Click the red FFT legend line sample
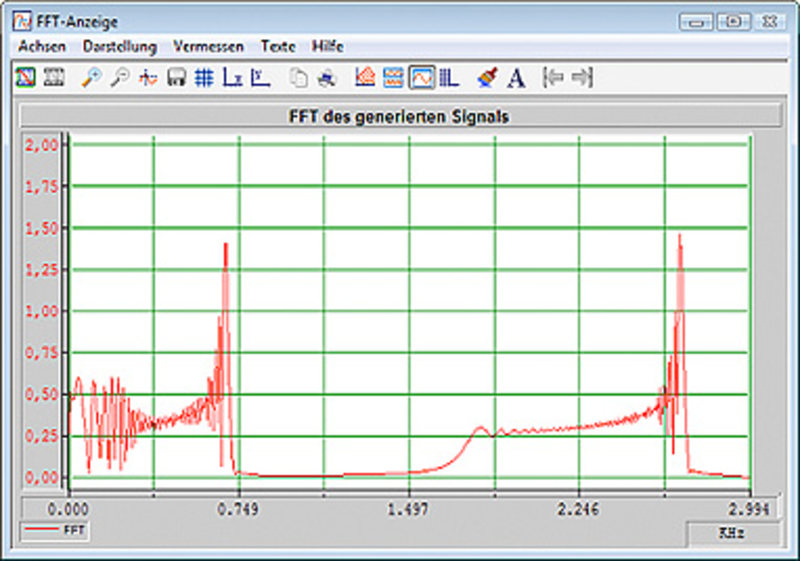This screenshot has height=561, width=800. tap(42, 529)
